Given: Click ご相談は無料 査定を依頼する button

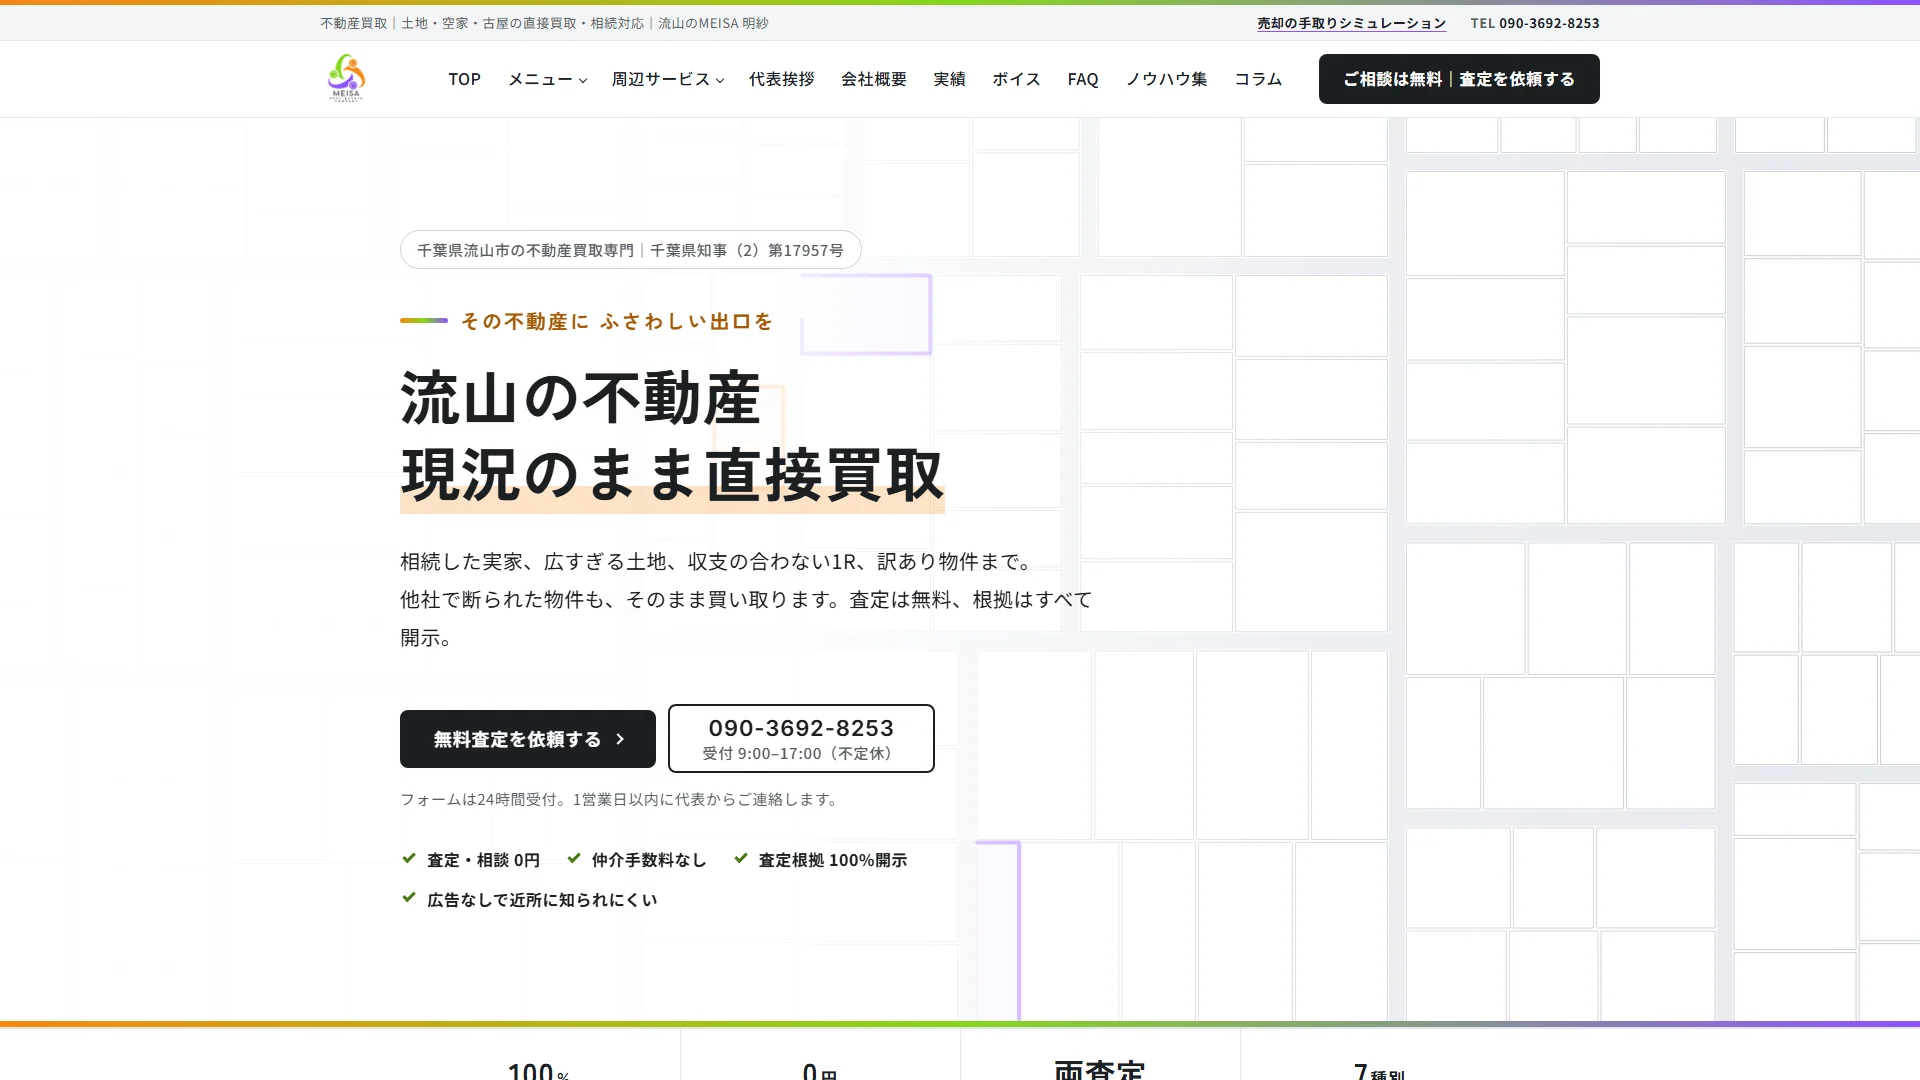Looking at the screenshot, I should coord(1459,79).
